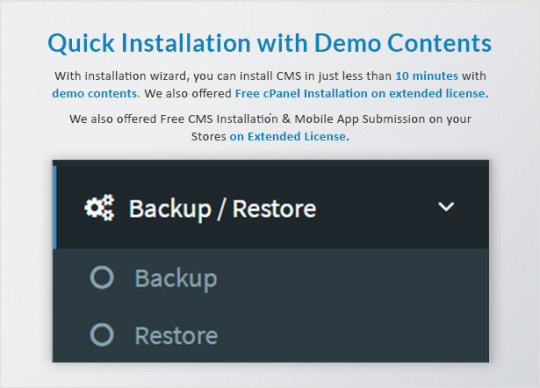Viewport: 540px width, 388px height.
Task: Select the circle icon next to Backup
Action: click(102, 277)
